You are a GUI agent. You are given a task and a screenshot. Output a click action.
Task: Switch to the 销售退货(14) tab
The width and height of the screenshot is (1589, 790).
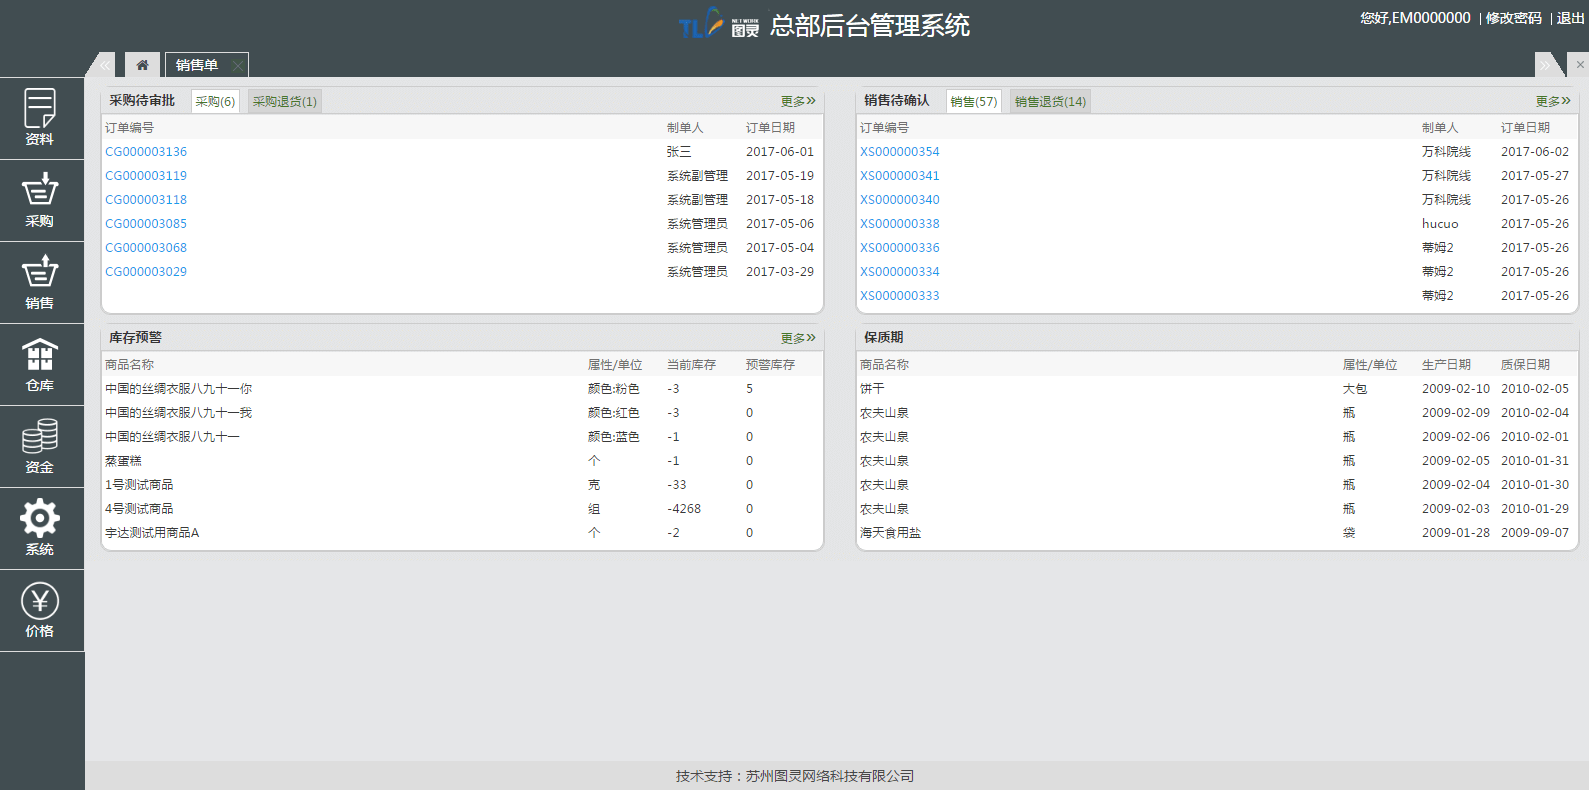tap(1049, 102)
